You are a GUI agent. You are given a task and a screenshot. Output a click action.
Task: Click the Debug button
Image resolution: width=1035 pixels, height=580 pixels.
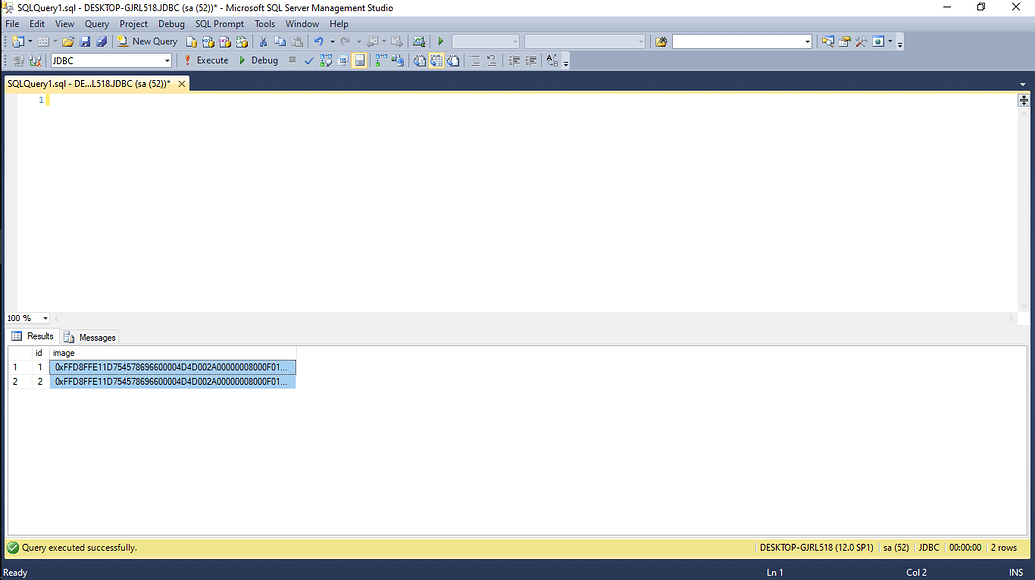coord(262,60)
